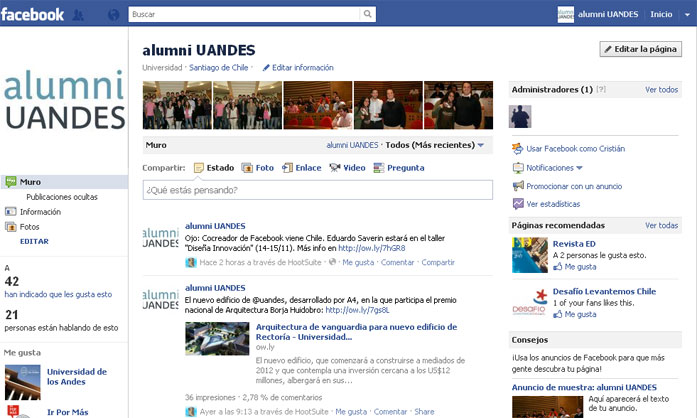
Task: Click alumni UANDES filter in Muro bar
Action: click(352, 145)
